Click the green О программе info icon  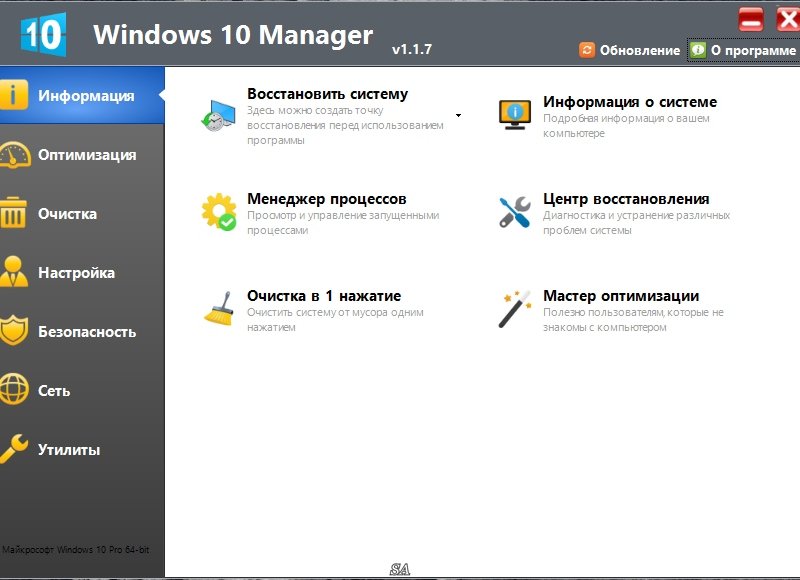pyautogui.click(x=698, y=50)
